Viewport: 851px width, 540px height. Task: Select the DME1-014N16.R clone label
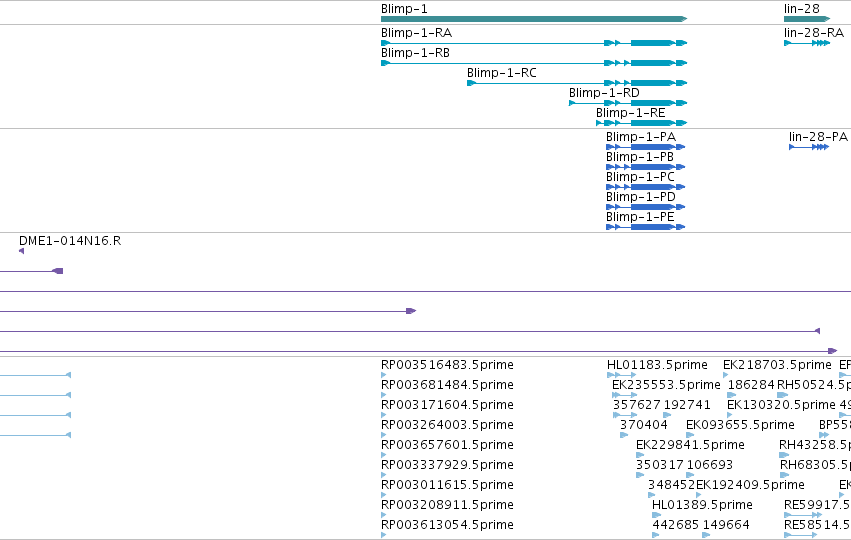[70, 241]
